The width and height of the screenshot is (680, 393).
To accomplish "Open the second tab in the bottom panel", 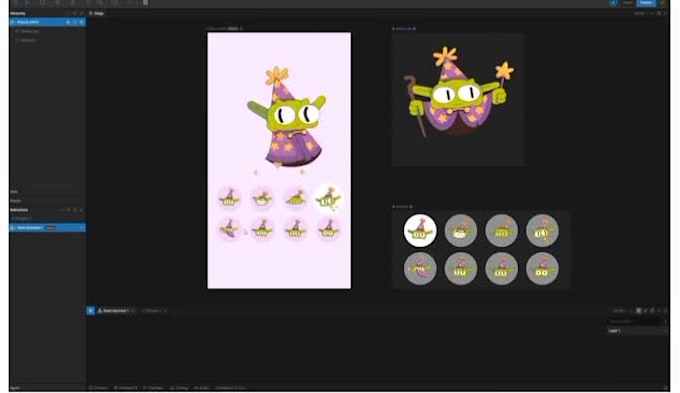I will click(153, 311).
